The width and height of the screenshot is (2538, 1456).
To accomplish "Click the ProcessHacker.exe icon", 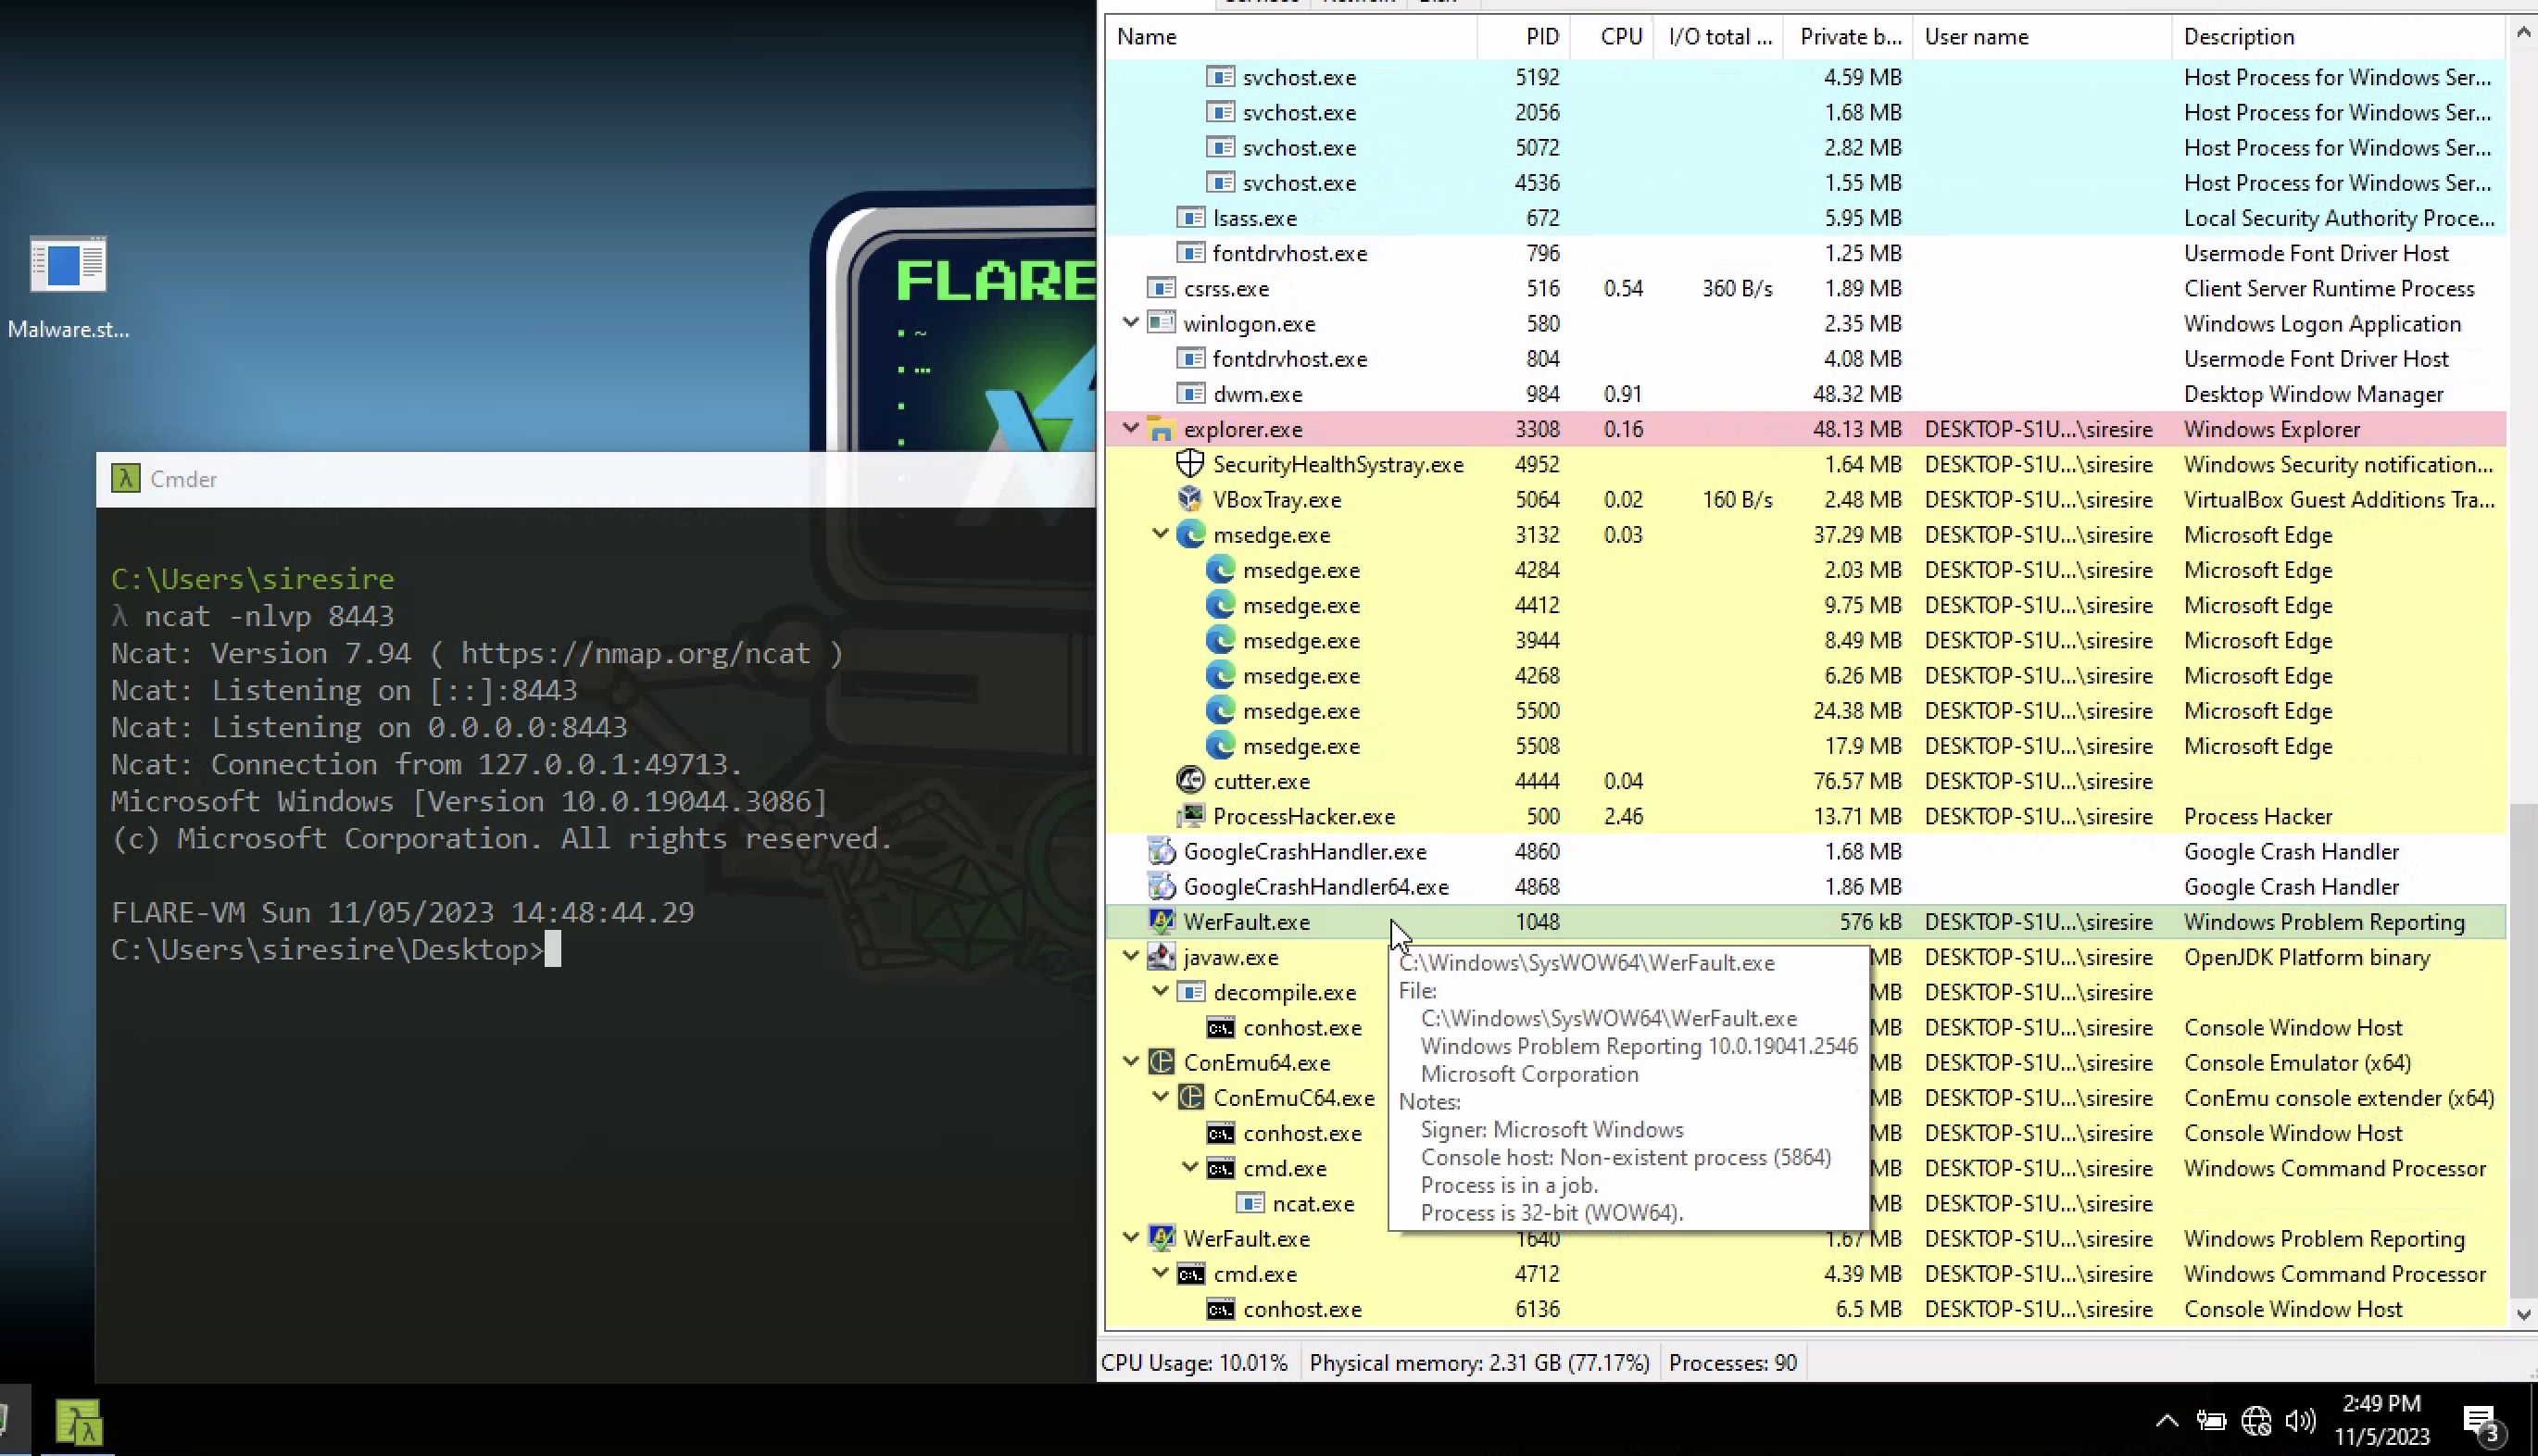I will click(1190, 816).
